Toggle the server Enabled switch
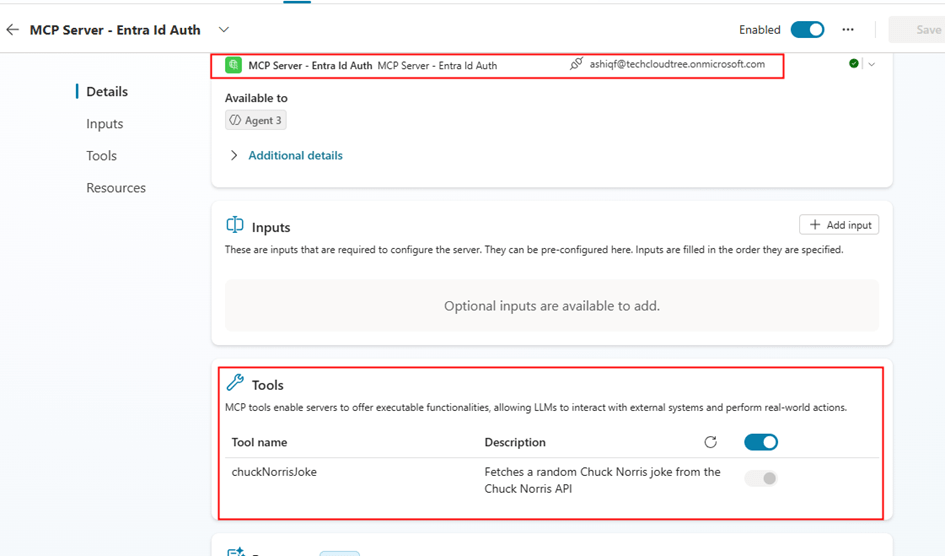This screenshot has width=945, height=556. point(807,30)
